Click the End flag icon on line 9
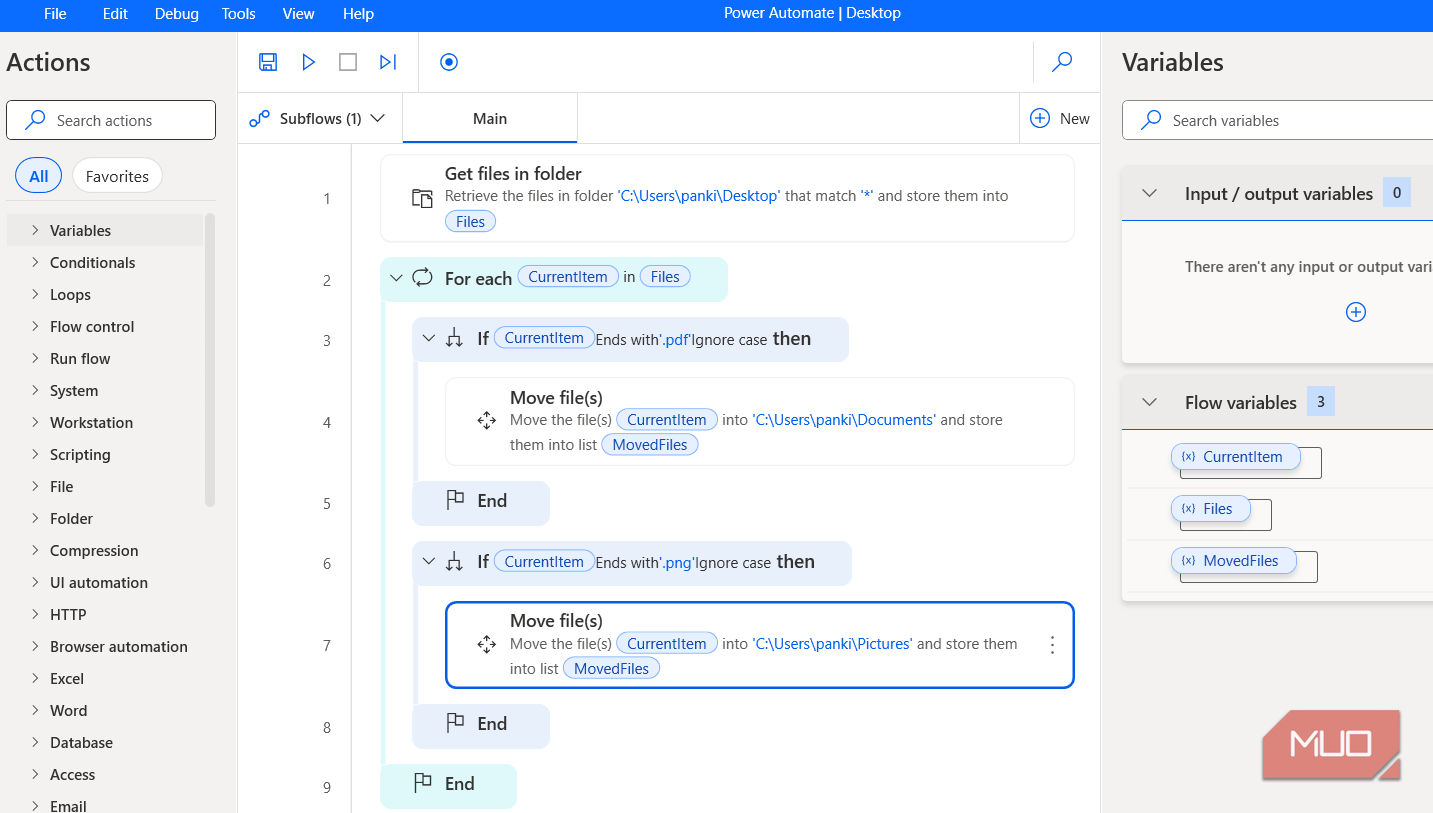Screen dimensions: 1433x813 coord(423,783)
